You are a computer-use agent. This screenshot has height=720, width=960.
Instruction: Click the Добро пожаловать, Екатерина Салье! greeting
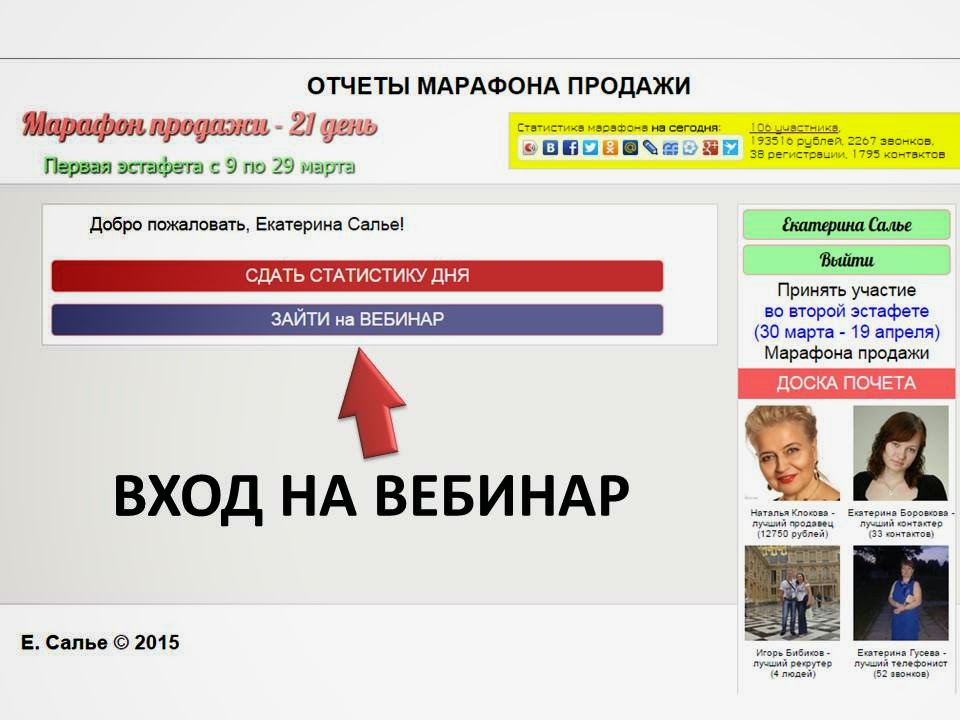coord(247,225)
